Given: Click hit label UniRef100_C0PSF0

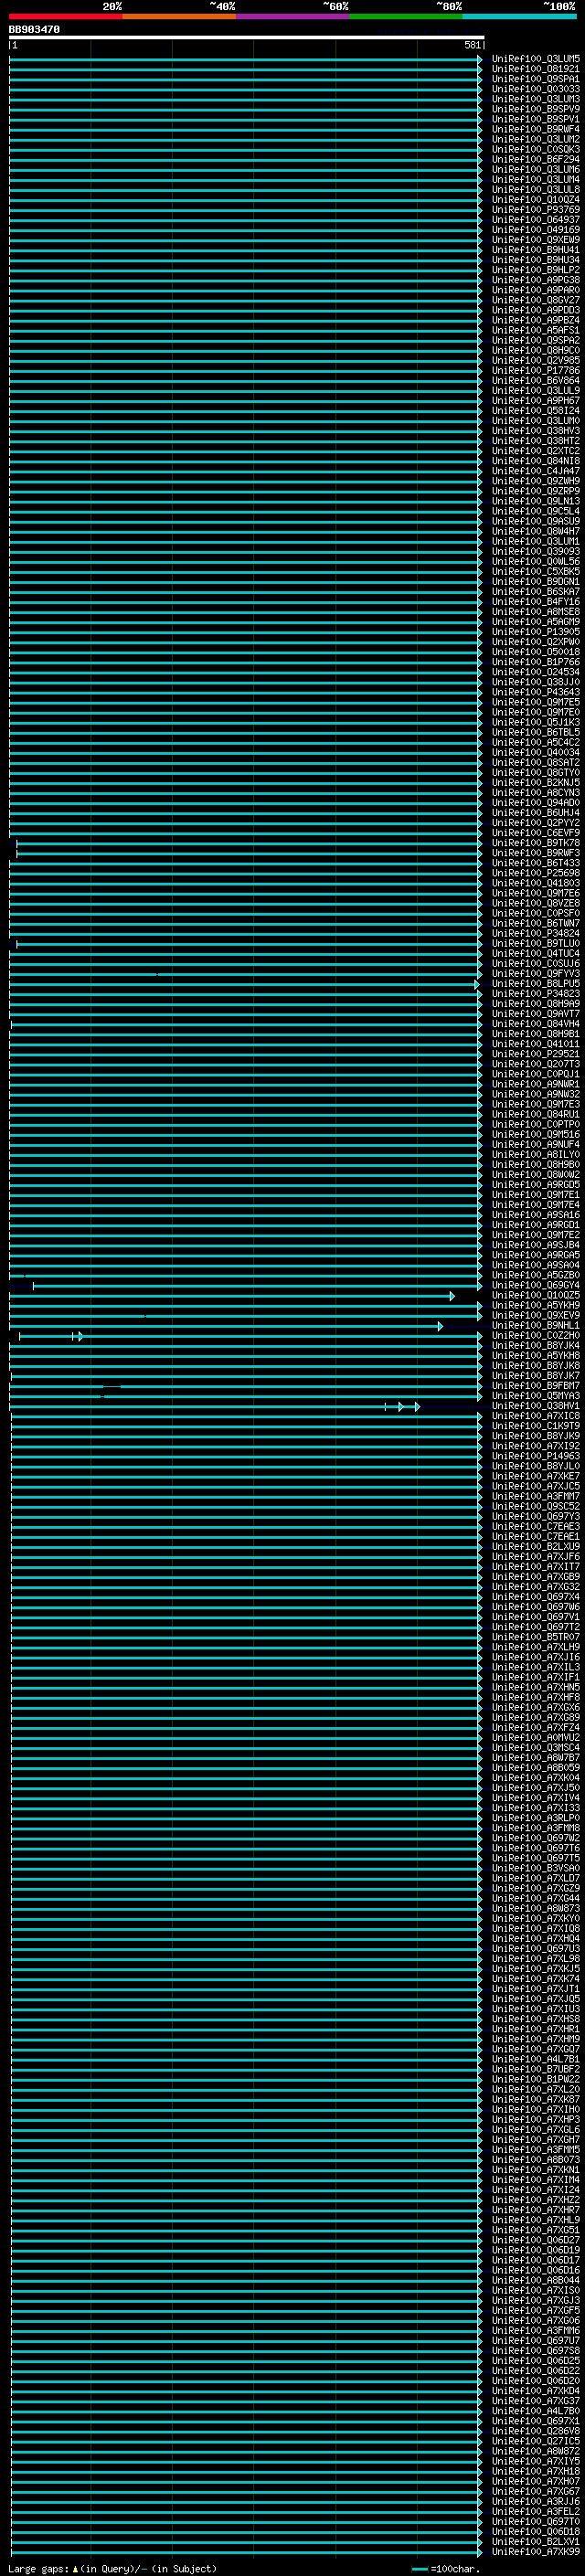Looking at the screenshot, I should [x=536, y=913].
